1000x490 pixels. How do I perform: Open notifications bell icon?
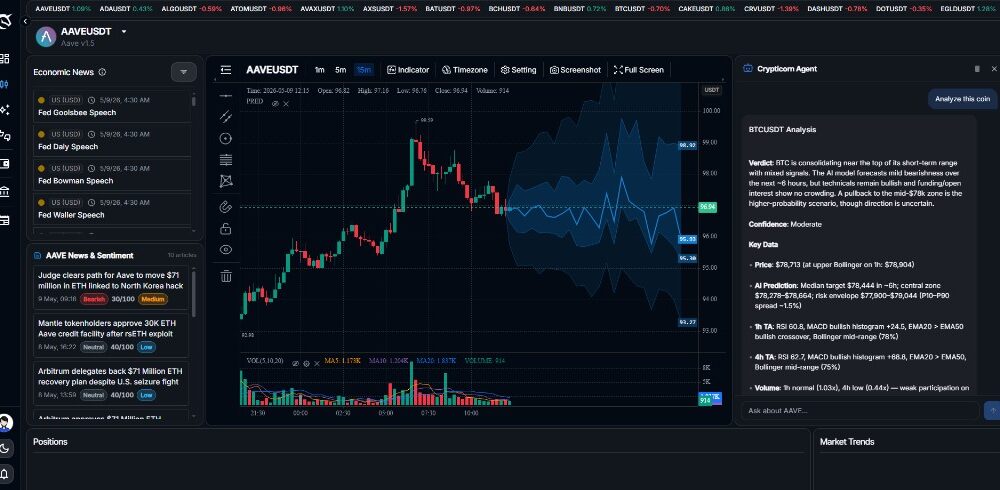pyautogui.click(x=5, y=473)
